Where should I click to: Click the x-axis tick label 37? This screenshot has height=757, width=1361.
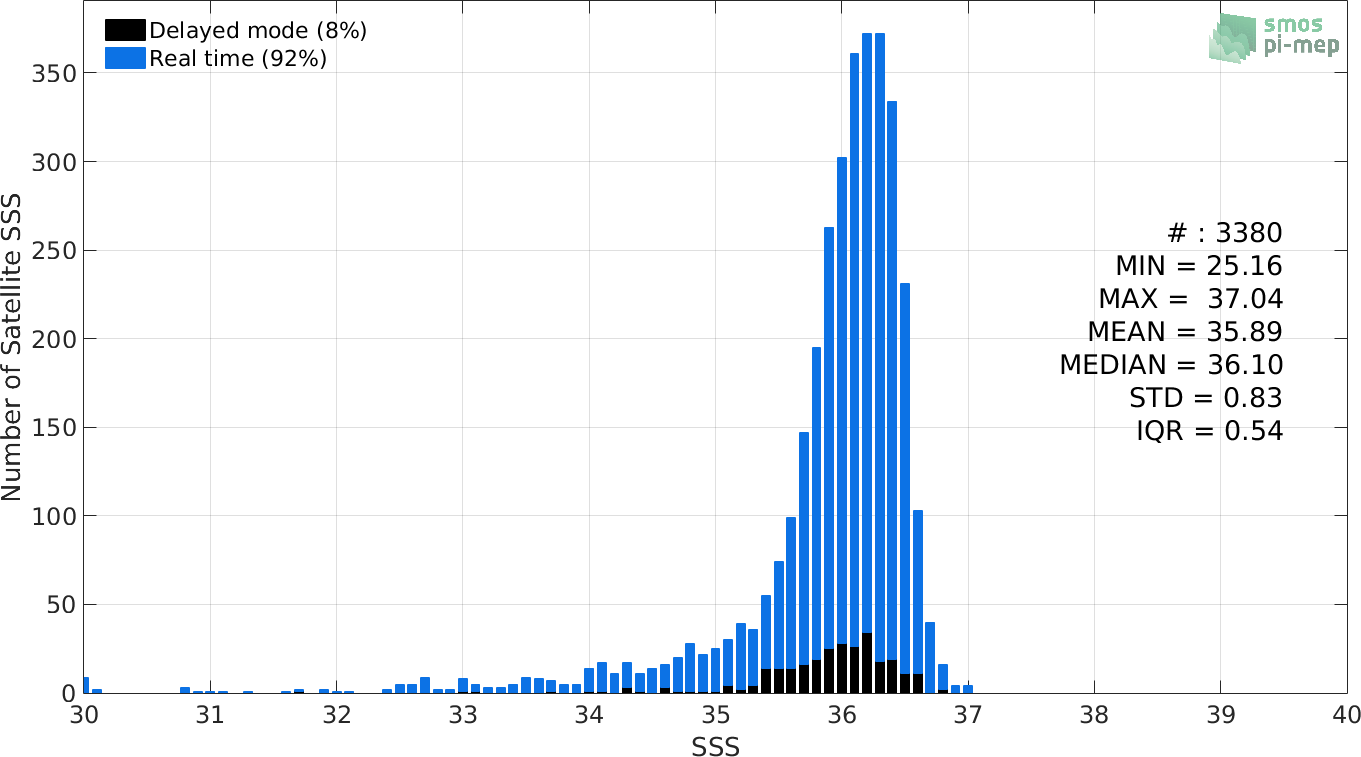(x=968, y=716)
